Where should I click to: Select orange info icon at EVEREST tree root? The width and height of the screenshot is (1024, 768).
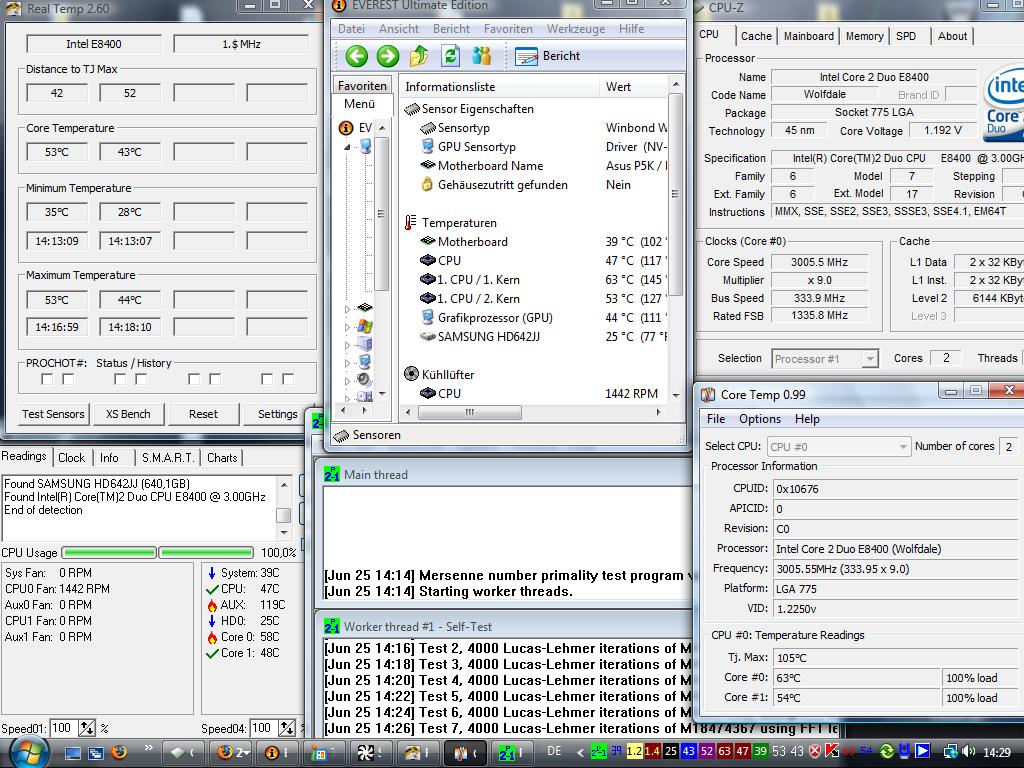point(346,128)
